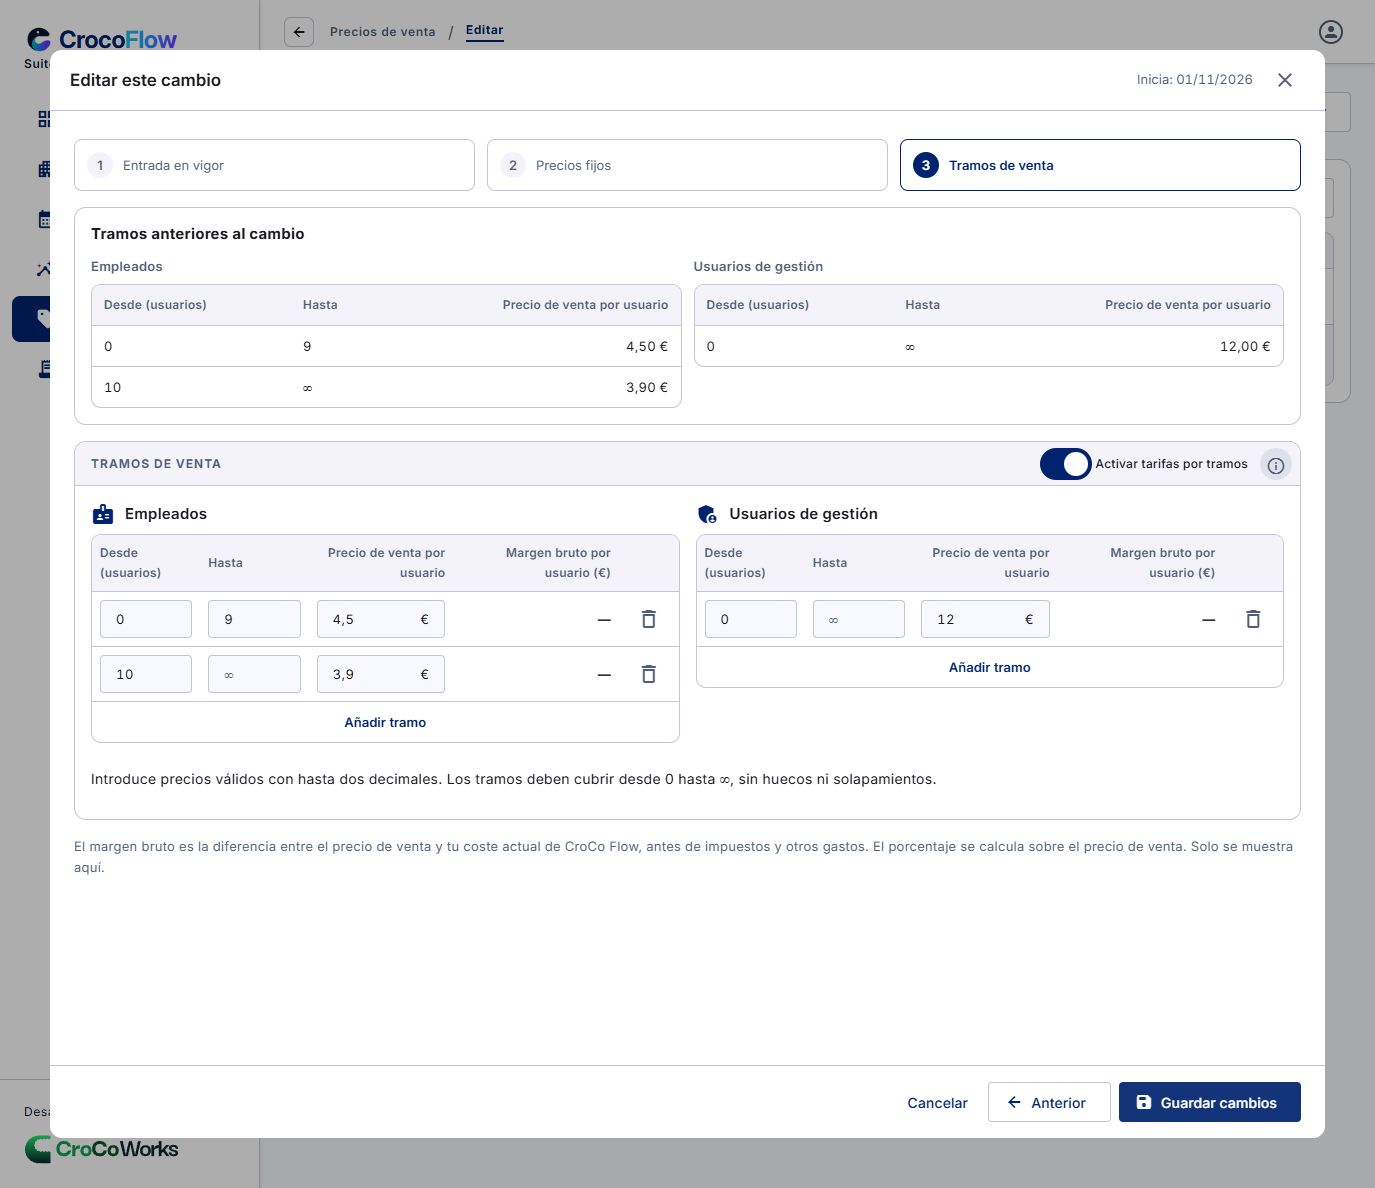This screenshot has height=1188, width=1375.
Task: Click the Tramos anteriores al cambio heading
Action: (198, 234)
